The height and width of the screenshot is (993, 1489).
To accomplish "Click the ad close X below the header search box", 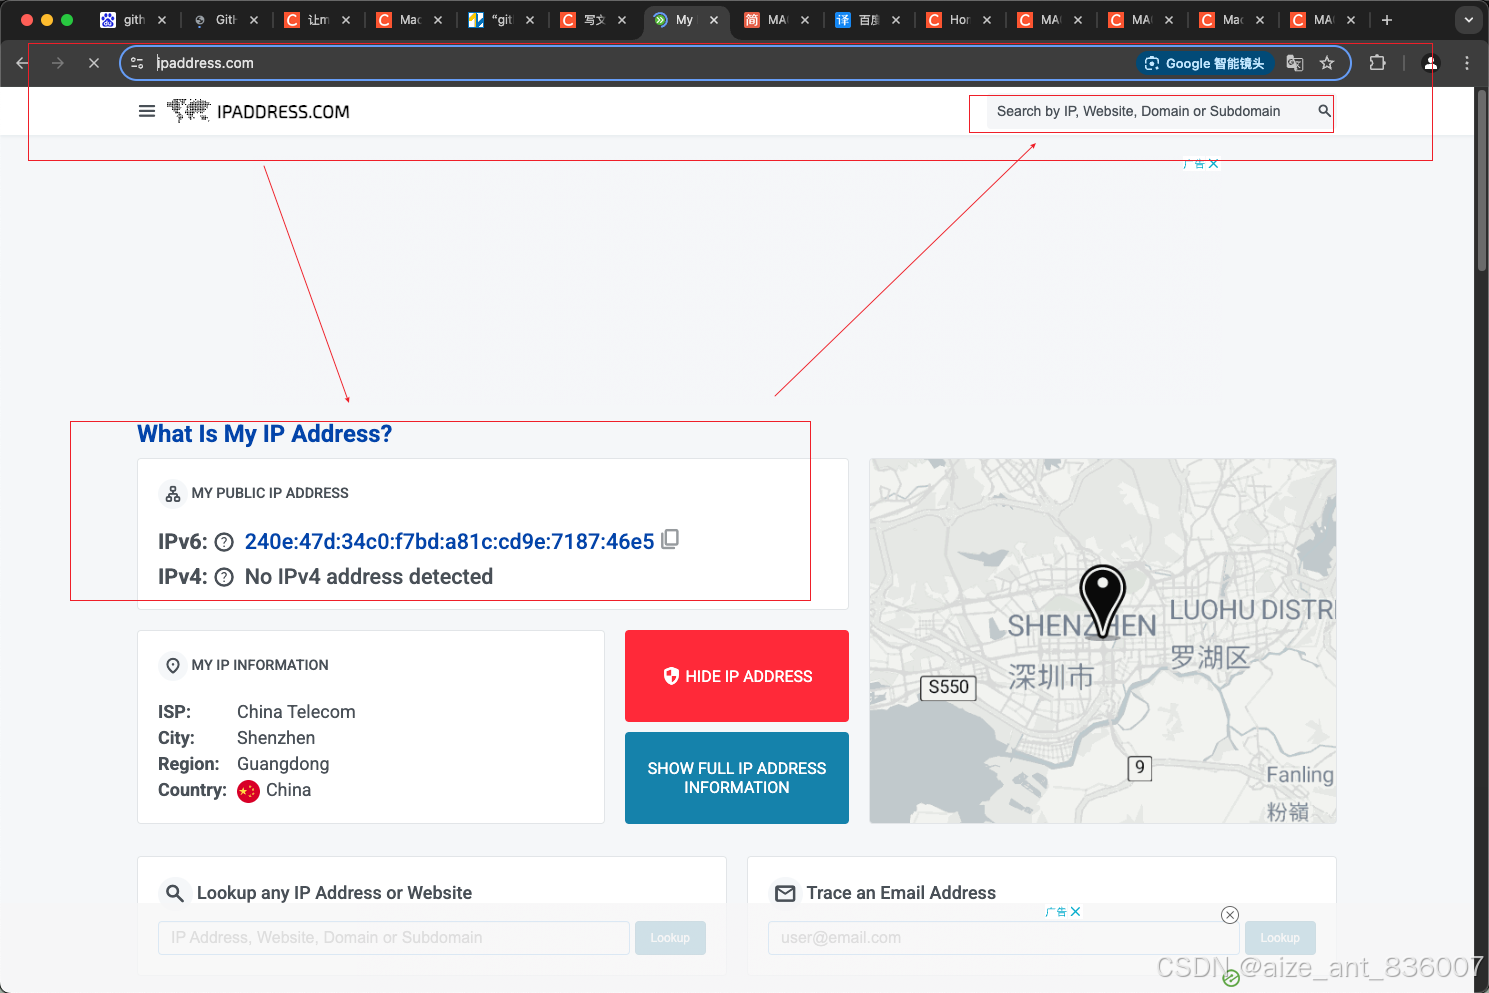I will [x=1213, y=164].
